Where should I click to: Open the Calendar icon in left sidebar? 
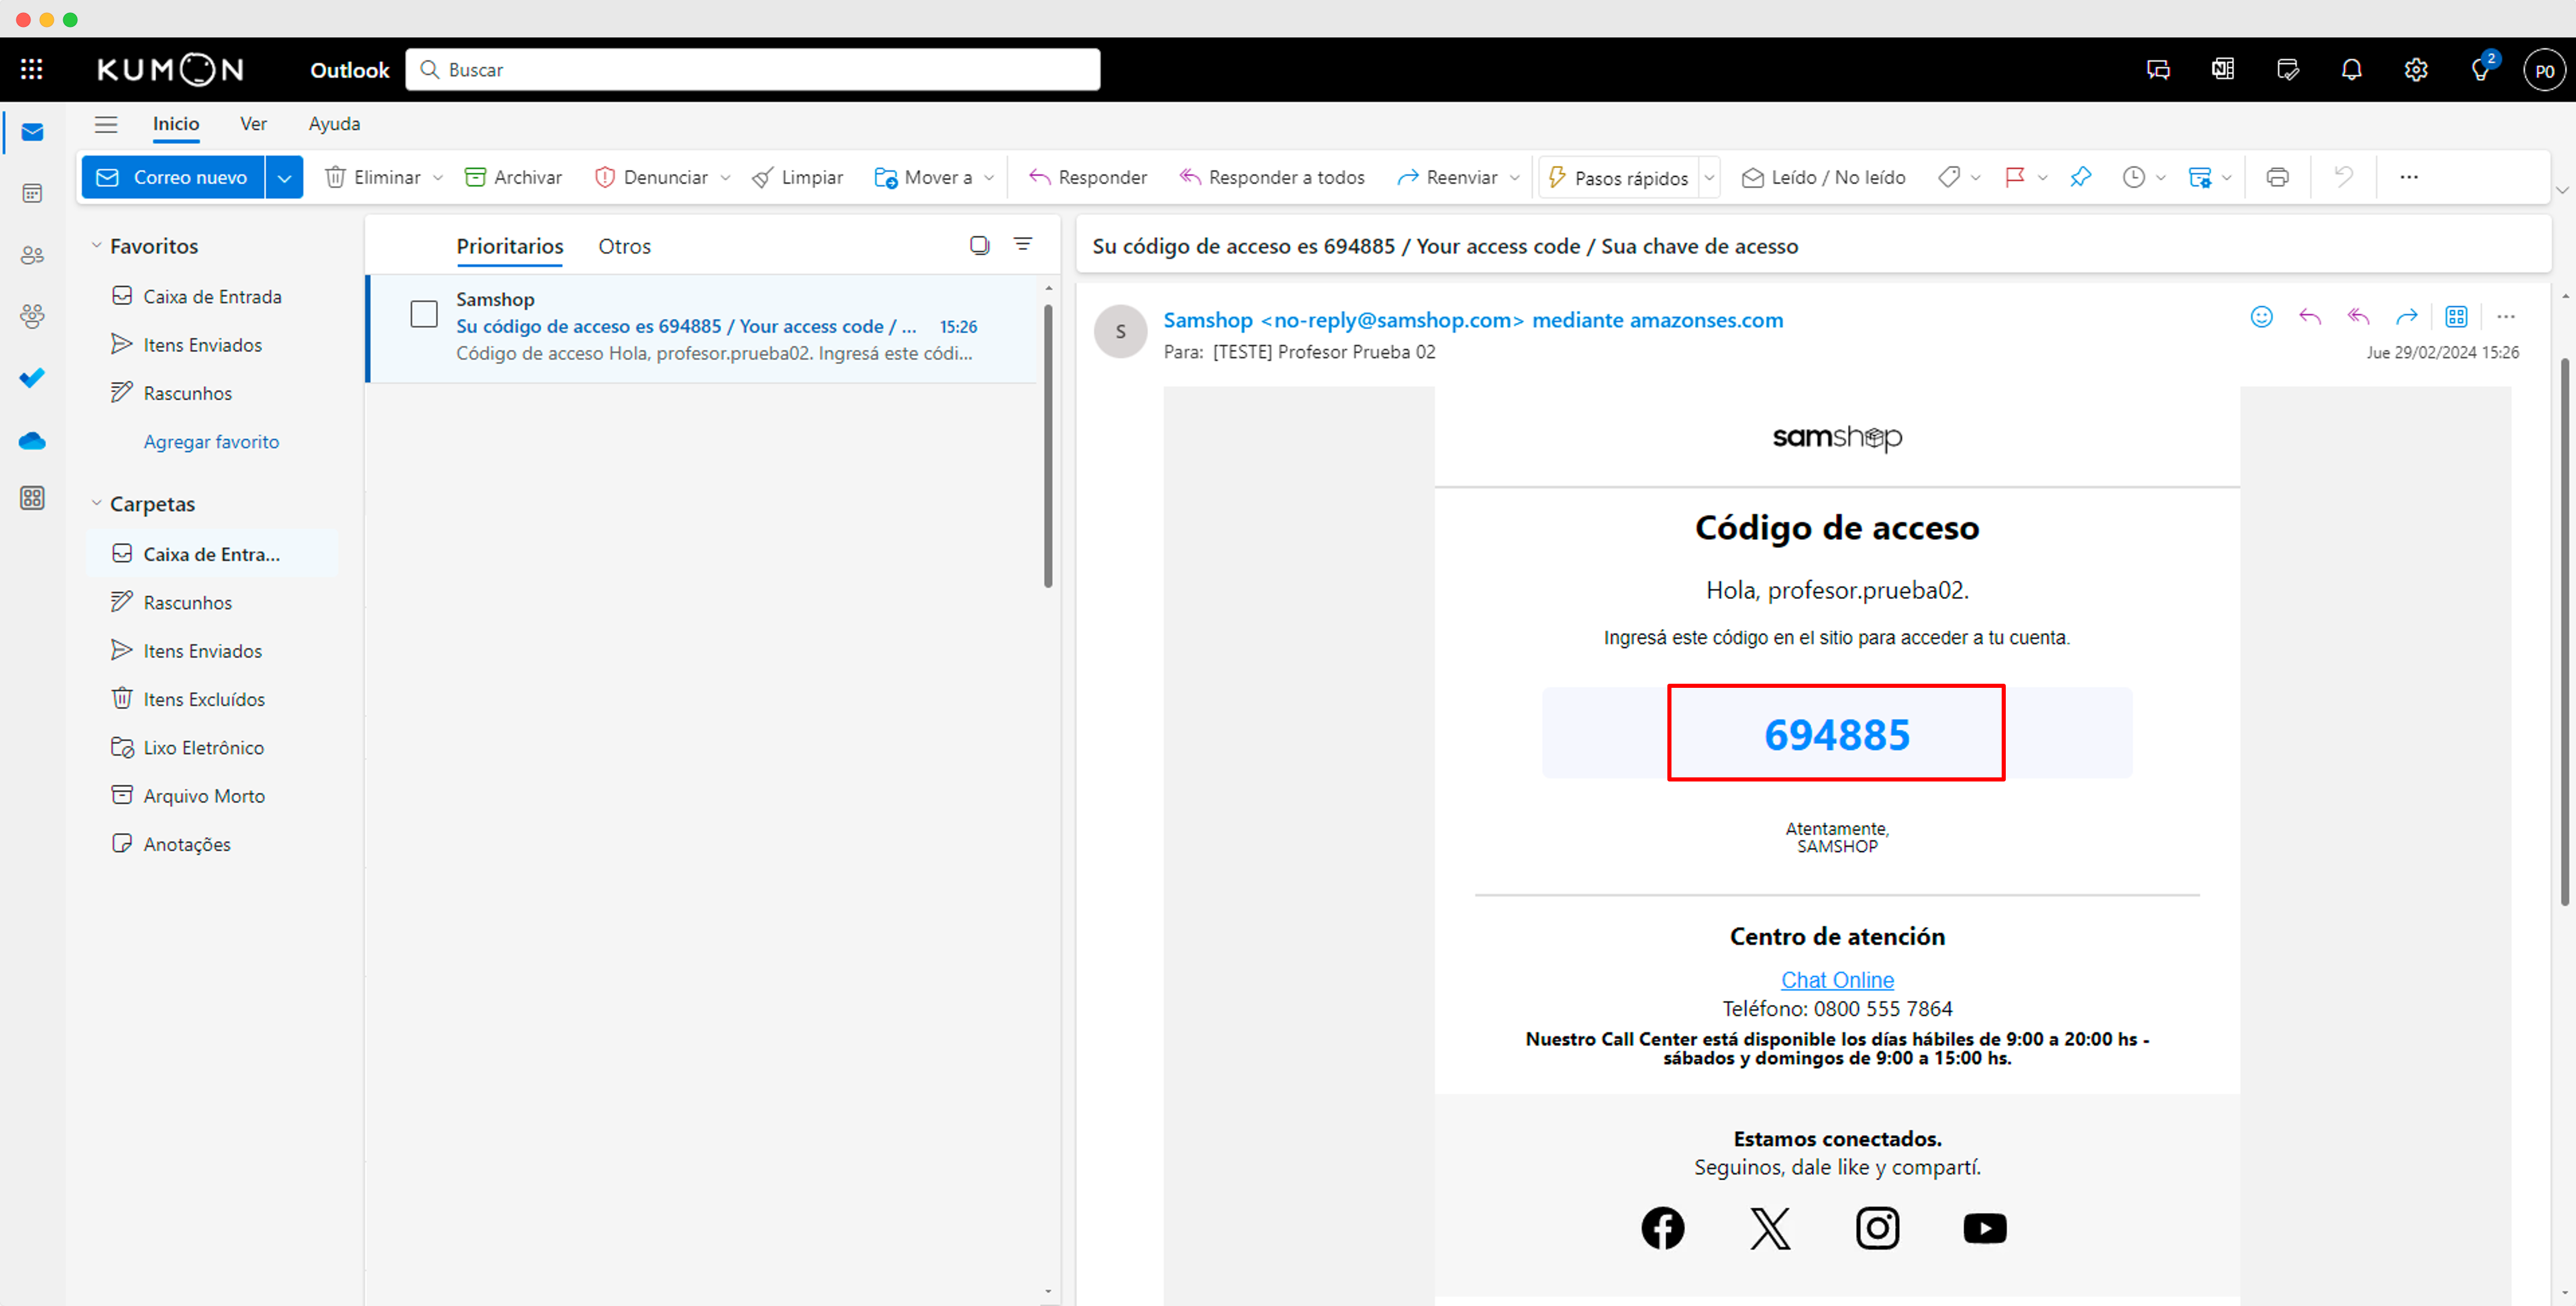click(x=32, y=193)
